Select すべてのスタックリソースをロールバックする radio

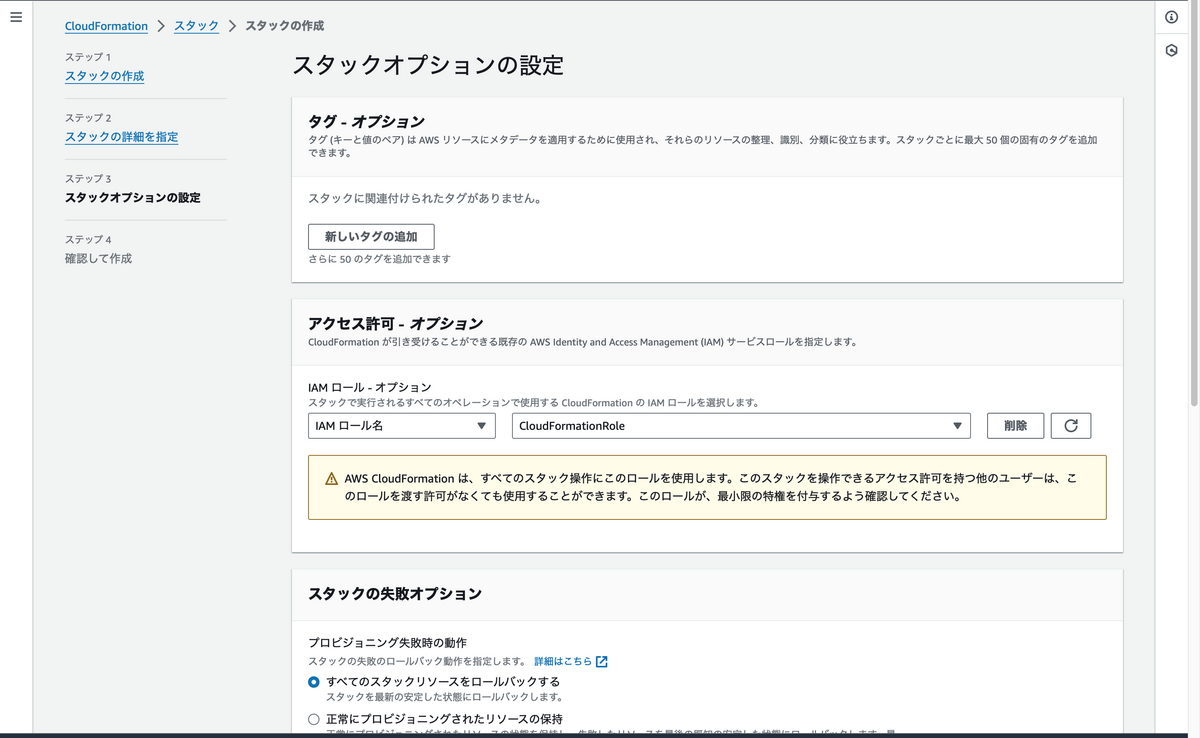[x=314, y=682]
